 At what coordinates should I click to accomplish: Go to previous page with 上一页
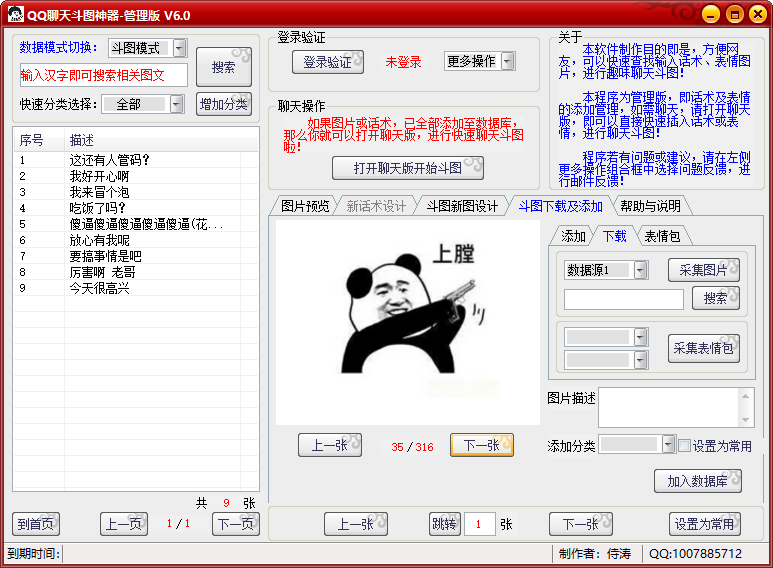(x=124, y=524)
